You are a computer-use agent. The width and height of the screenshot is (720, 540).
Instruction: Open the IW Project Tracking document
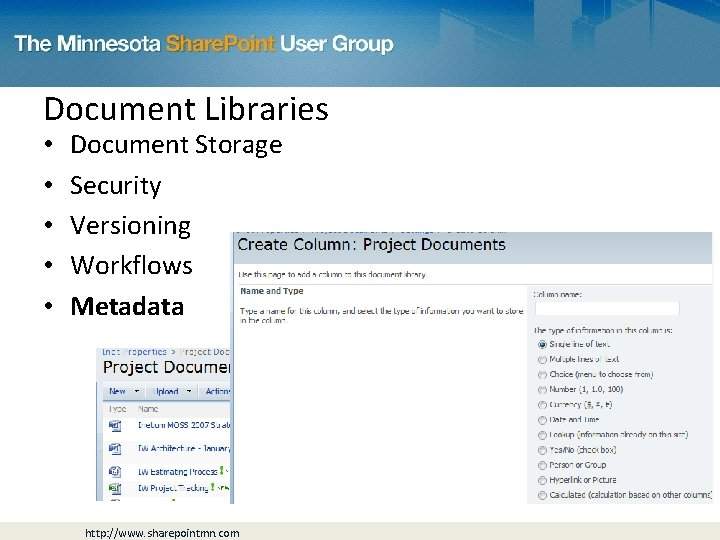pos(174,488)
